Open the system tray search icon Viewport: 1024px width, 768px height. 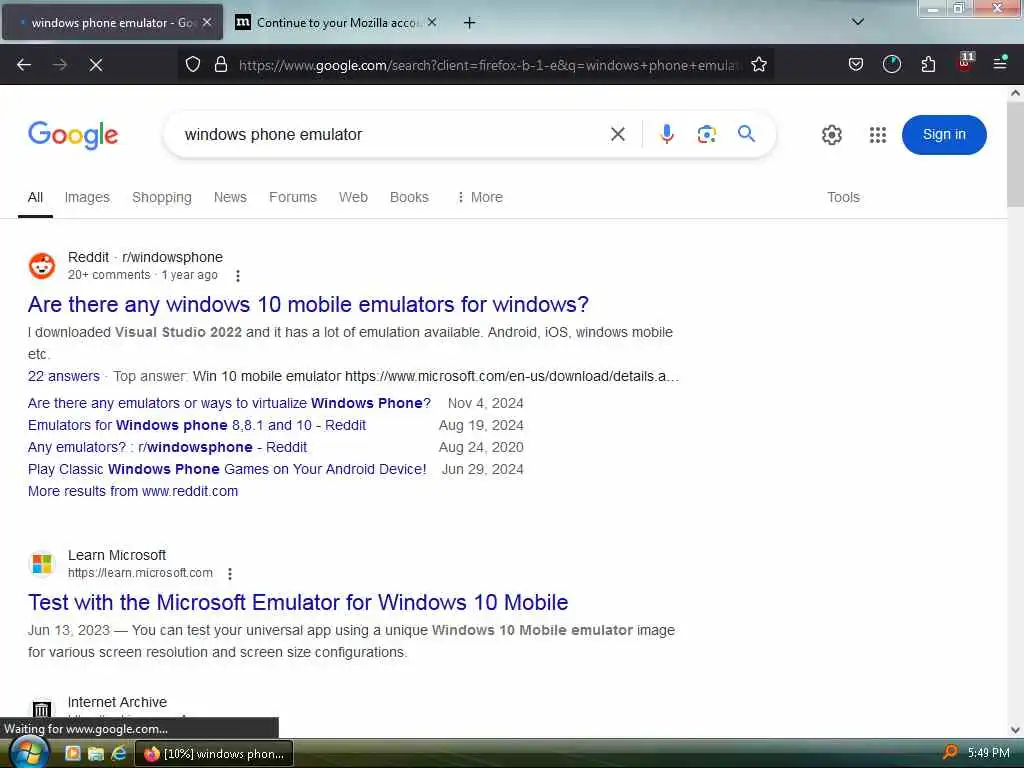[x=950, y=753]
